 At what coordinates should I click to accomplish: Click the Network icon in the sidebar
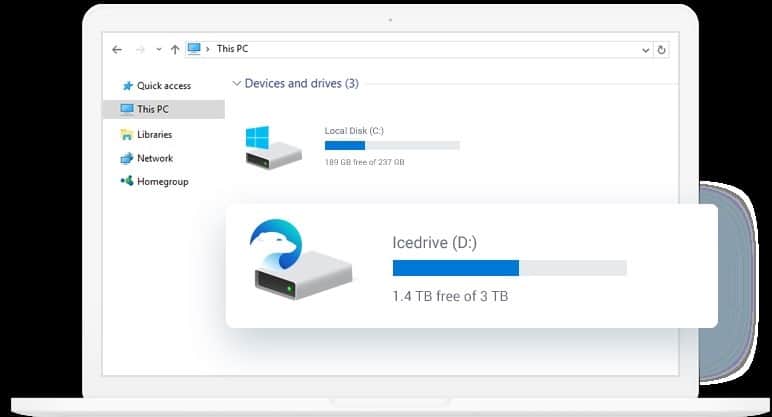pos(127,158)
